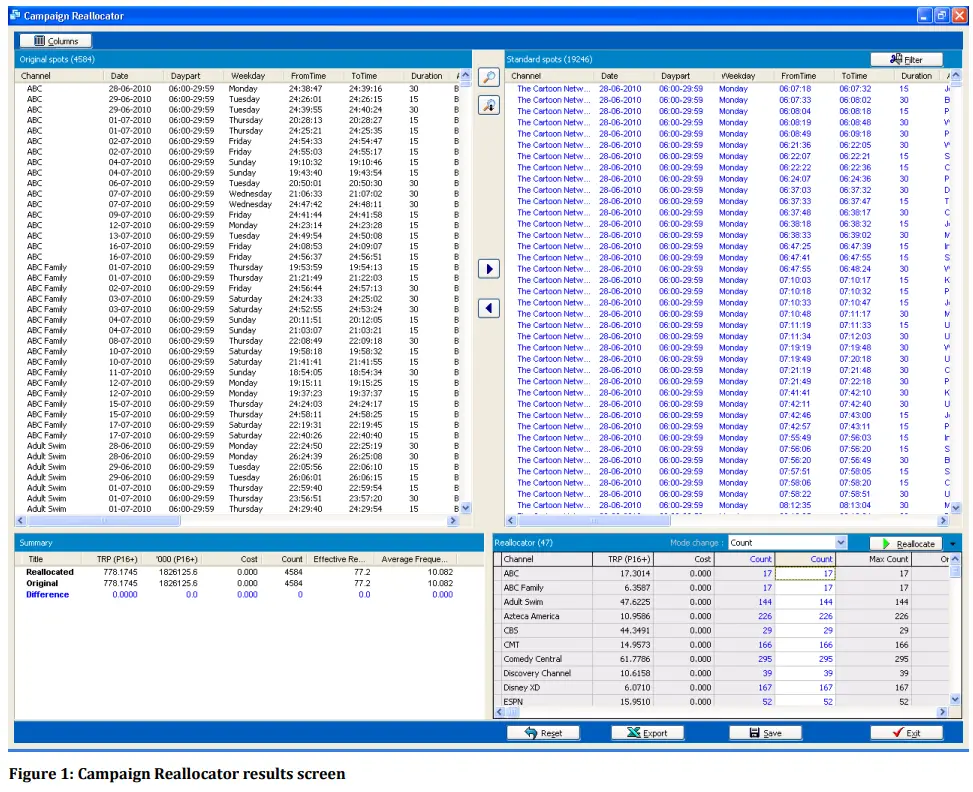Click the Filter icon for Standard spots
The image size is (973, 792).
[x=908, y=57]
